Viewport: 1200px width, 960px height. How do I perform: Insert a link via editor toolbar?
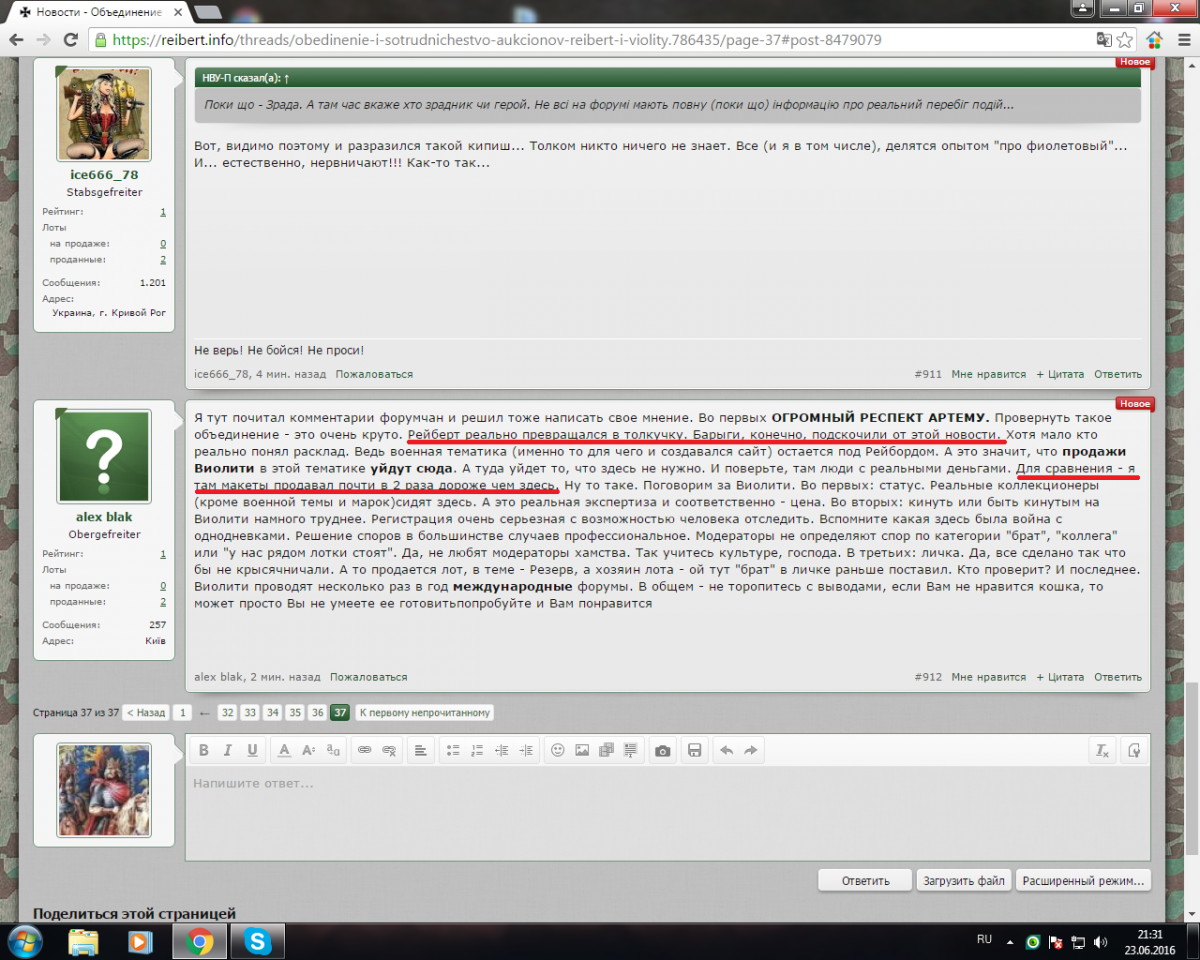pyautogui.click(x=365, y=750)
